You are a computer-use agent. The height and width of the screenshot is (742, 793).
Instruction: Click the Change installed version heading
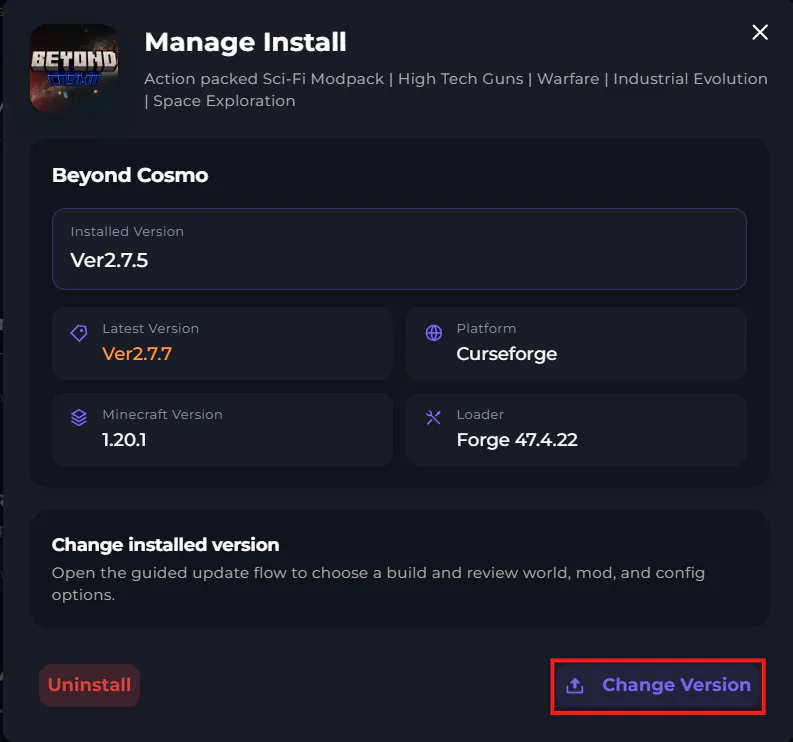click(165, 545)
